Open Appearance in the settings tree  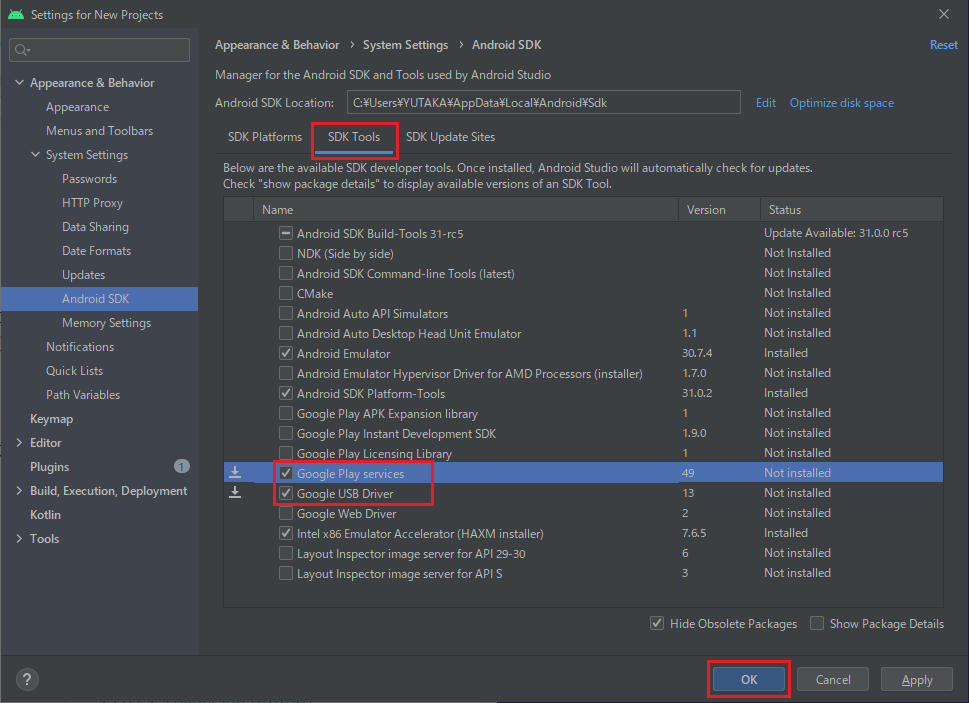(77, 107)
